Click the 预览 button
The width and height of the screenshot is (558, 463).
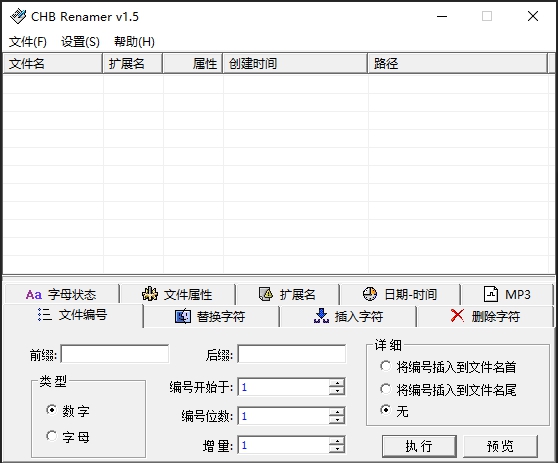tap(500, 446)
